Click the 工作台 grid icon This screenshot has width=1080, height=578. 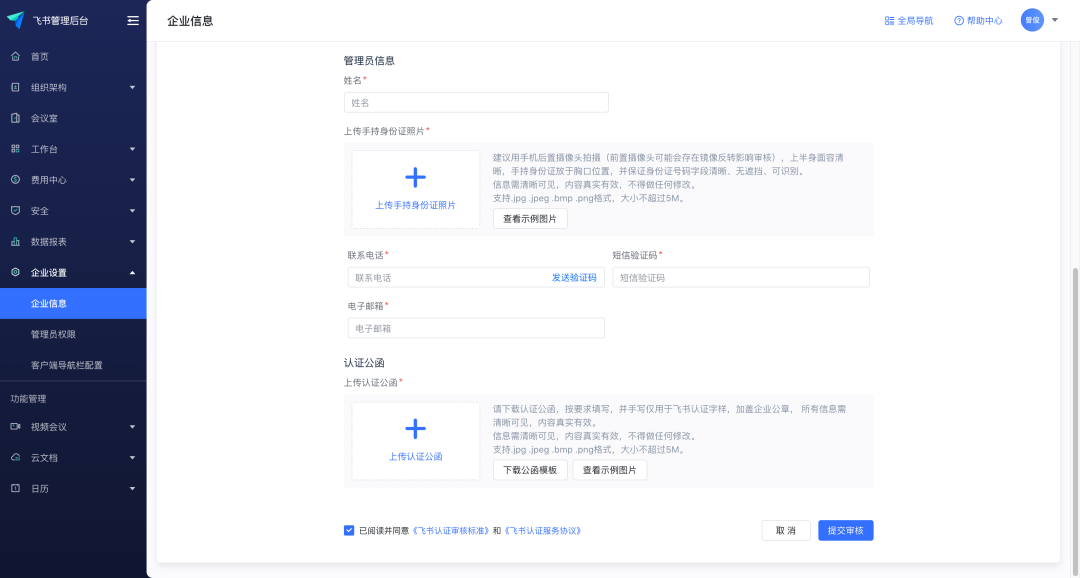point(15,149)
